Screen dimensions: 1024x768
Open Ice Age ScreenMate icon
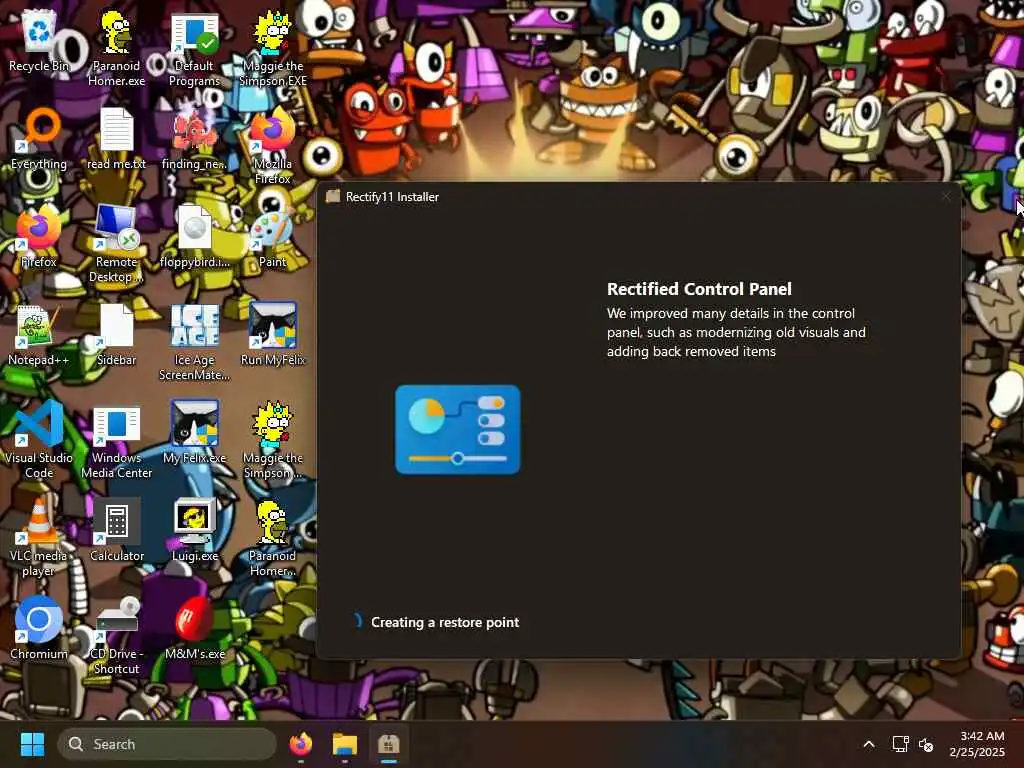tap(194, 342)
